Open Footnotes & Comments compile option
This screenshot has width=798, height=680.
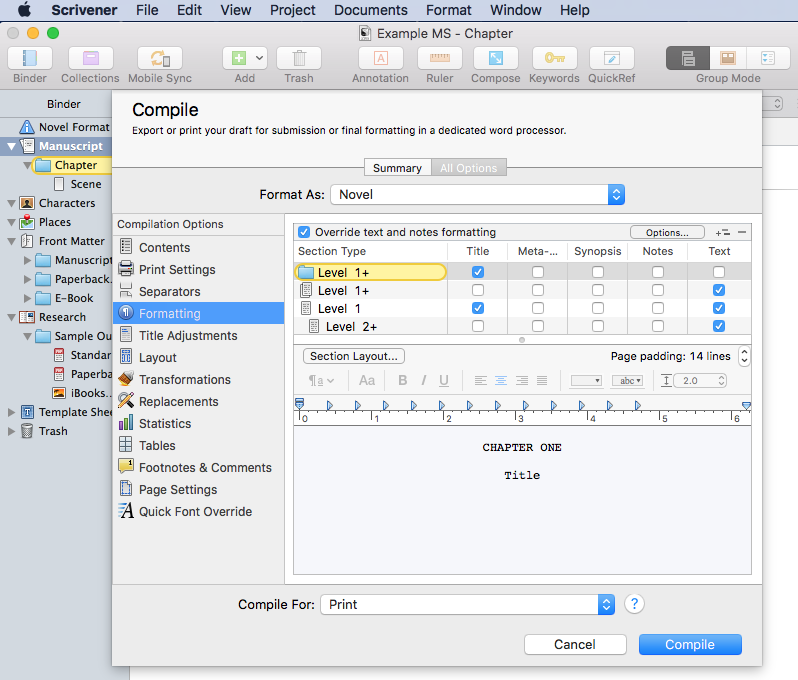pos(198,467)
